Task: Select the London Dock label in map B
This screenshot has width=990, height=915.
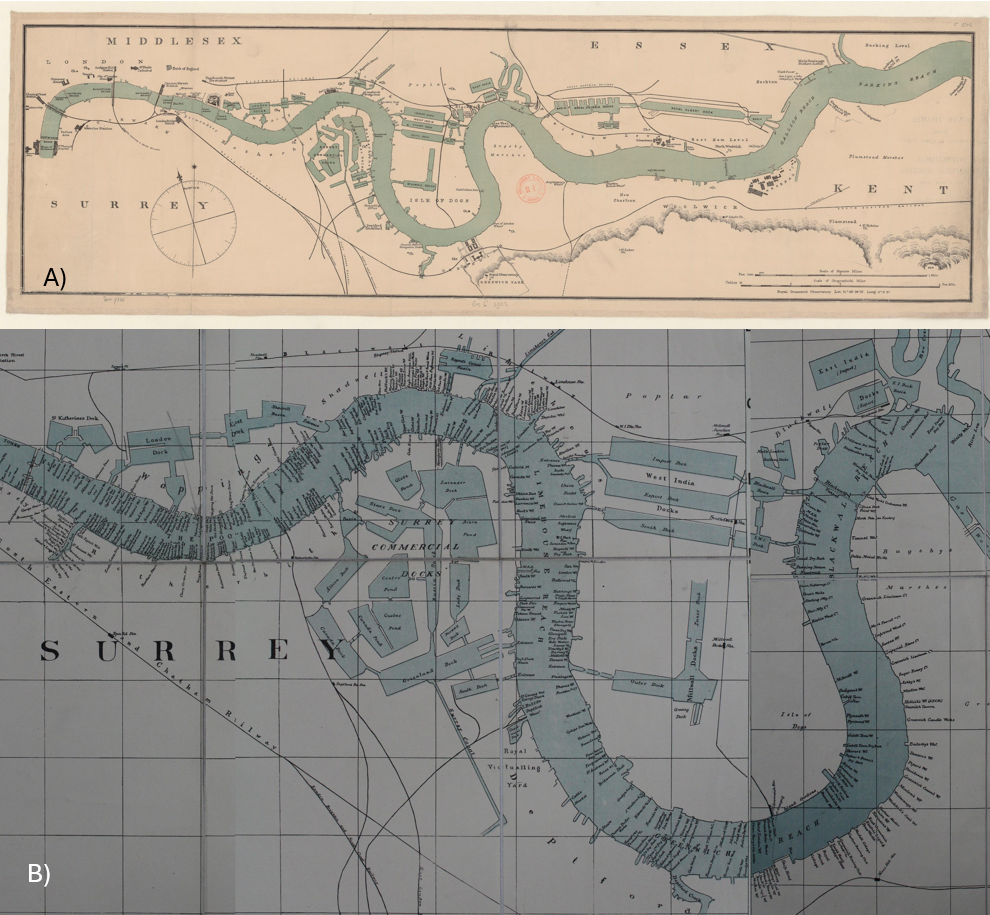Action: pyautogui.click(x=158, y=446)
